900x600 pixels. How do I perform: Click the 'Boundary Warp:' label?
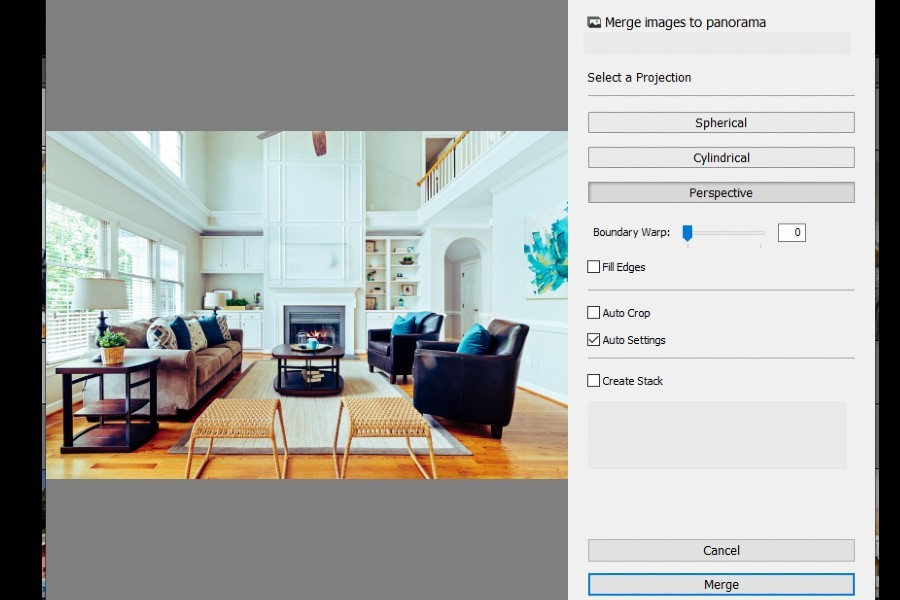pos(631,233)
